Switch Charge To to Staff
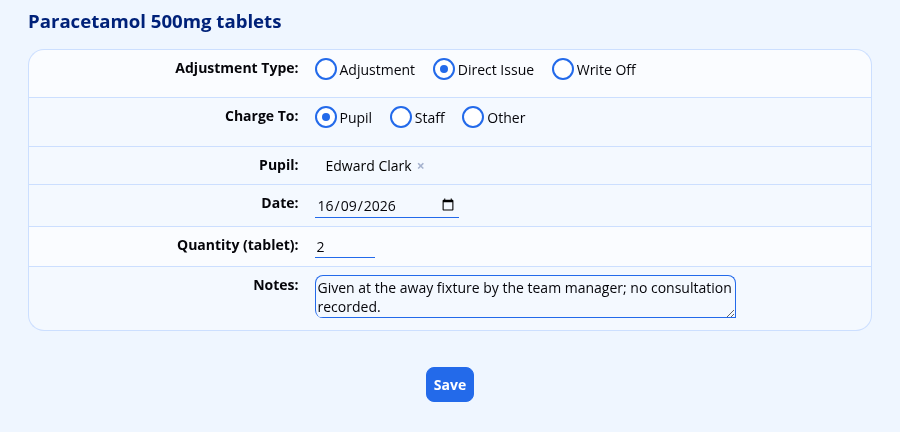 click(401, 118)
